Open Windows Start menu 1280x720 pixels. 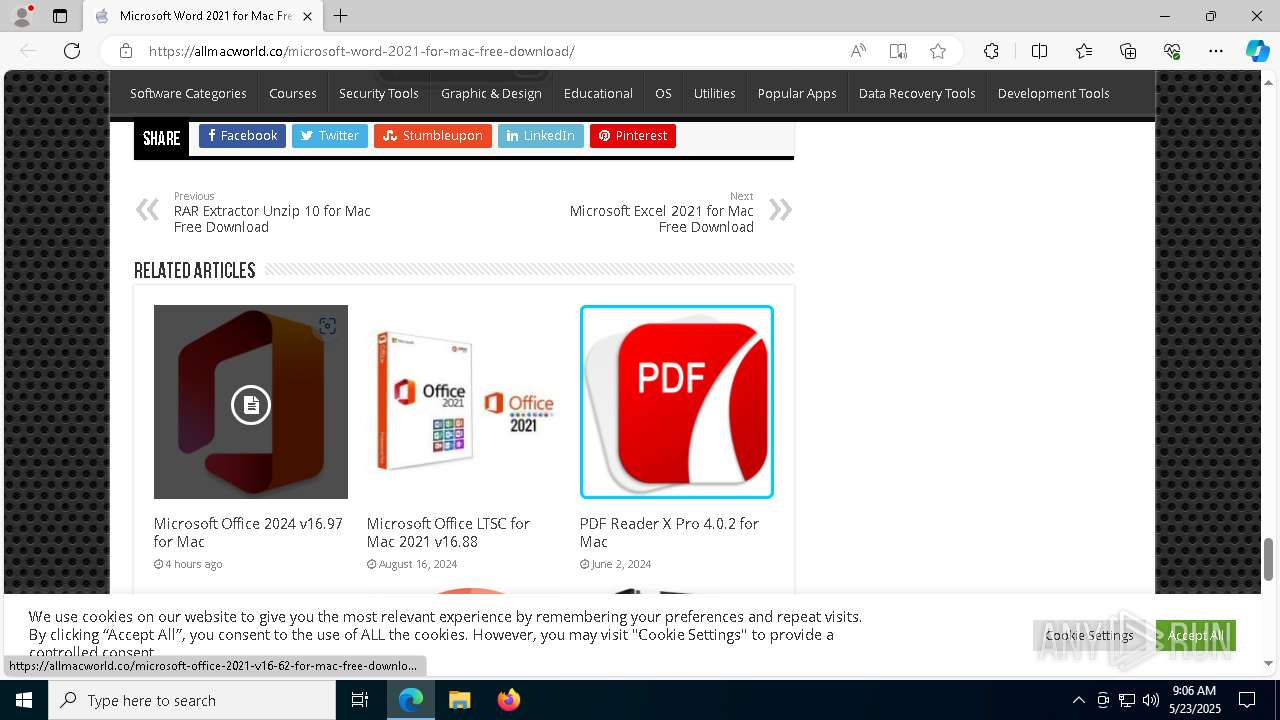(24, 700)
